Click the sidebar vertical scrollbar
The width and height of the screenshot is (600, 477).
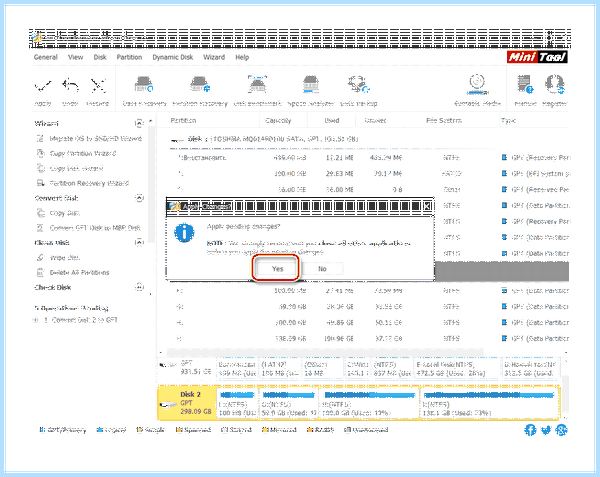pyautogui.click(x=151, y=184)
